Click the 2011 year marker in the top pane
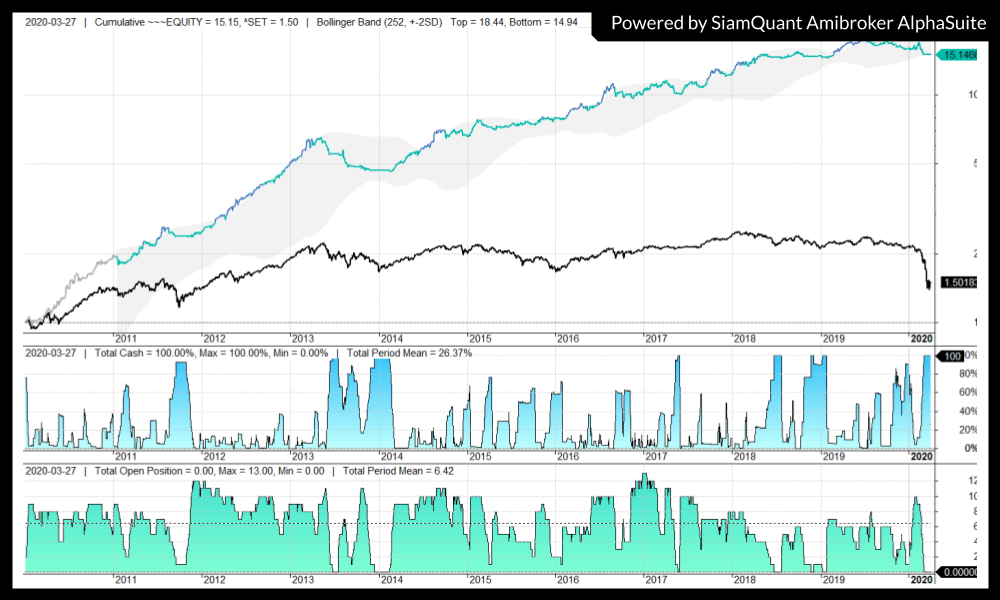This screenshot has height=600, width=1000. (126, 339)
